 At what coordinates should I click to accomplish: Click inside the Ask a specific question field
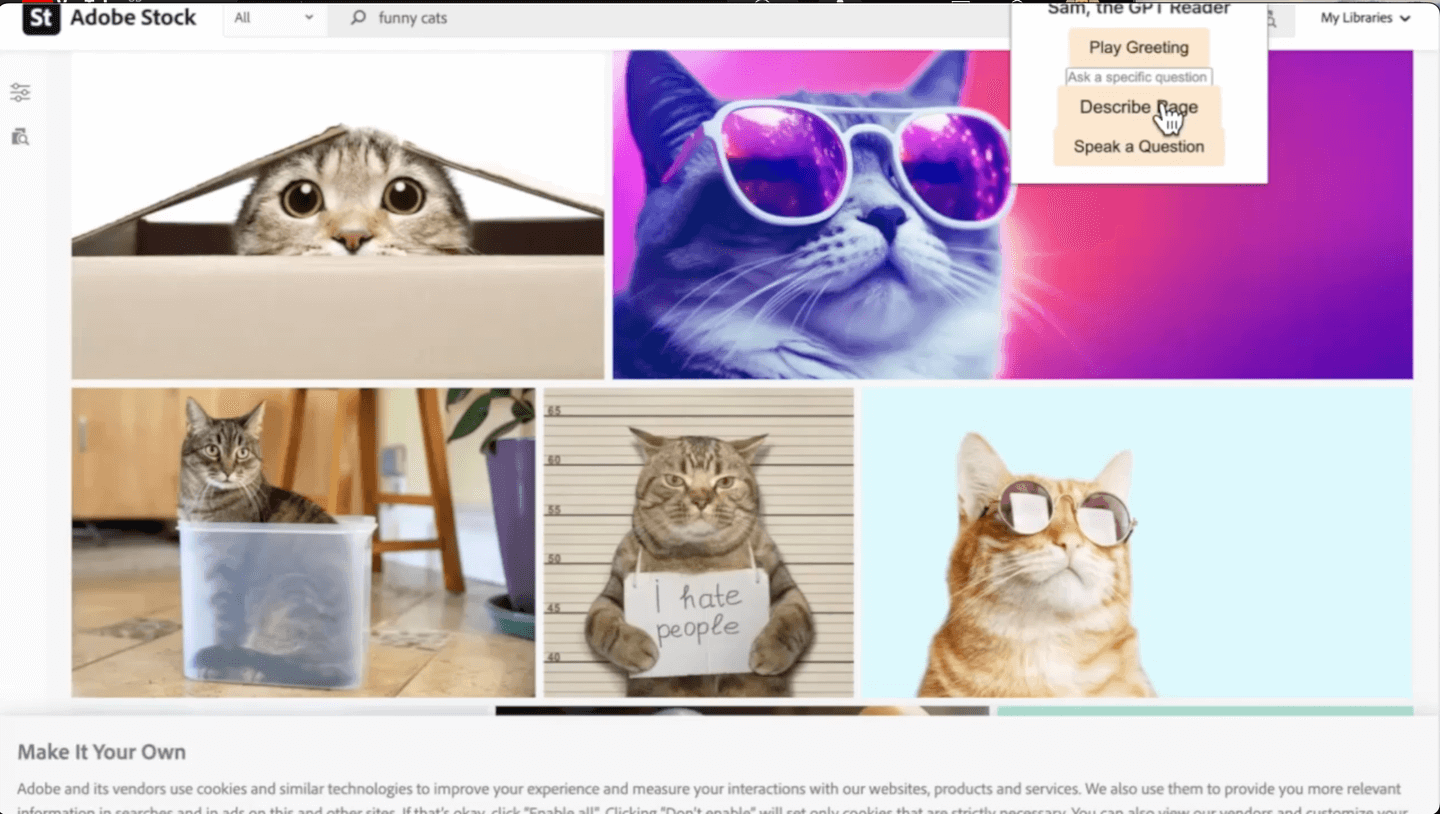[1138, 76]
